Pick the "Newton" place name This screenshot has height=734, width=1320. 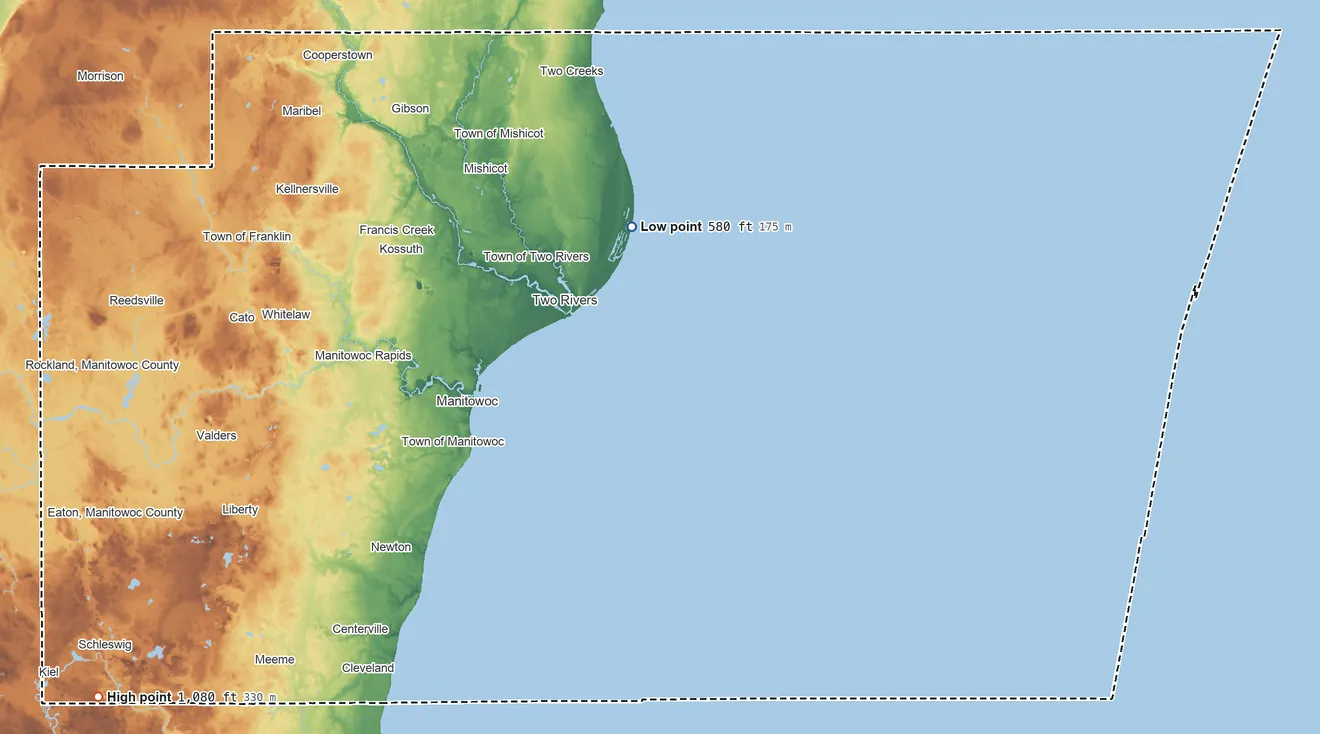pyautogui.click(x=391, y=547)
